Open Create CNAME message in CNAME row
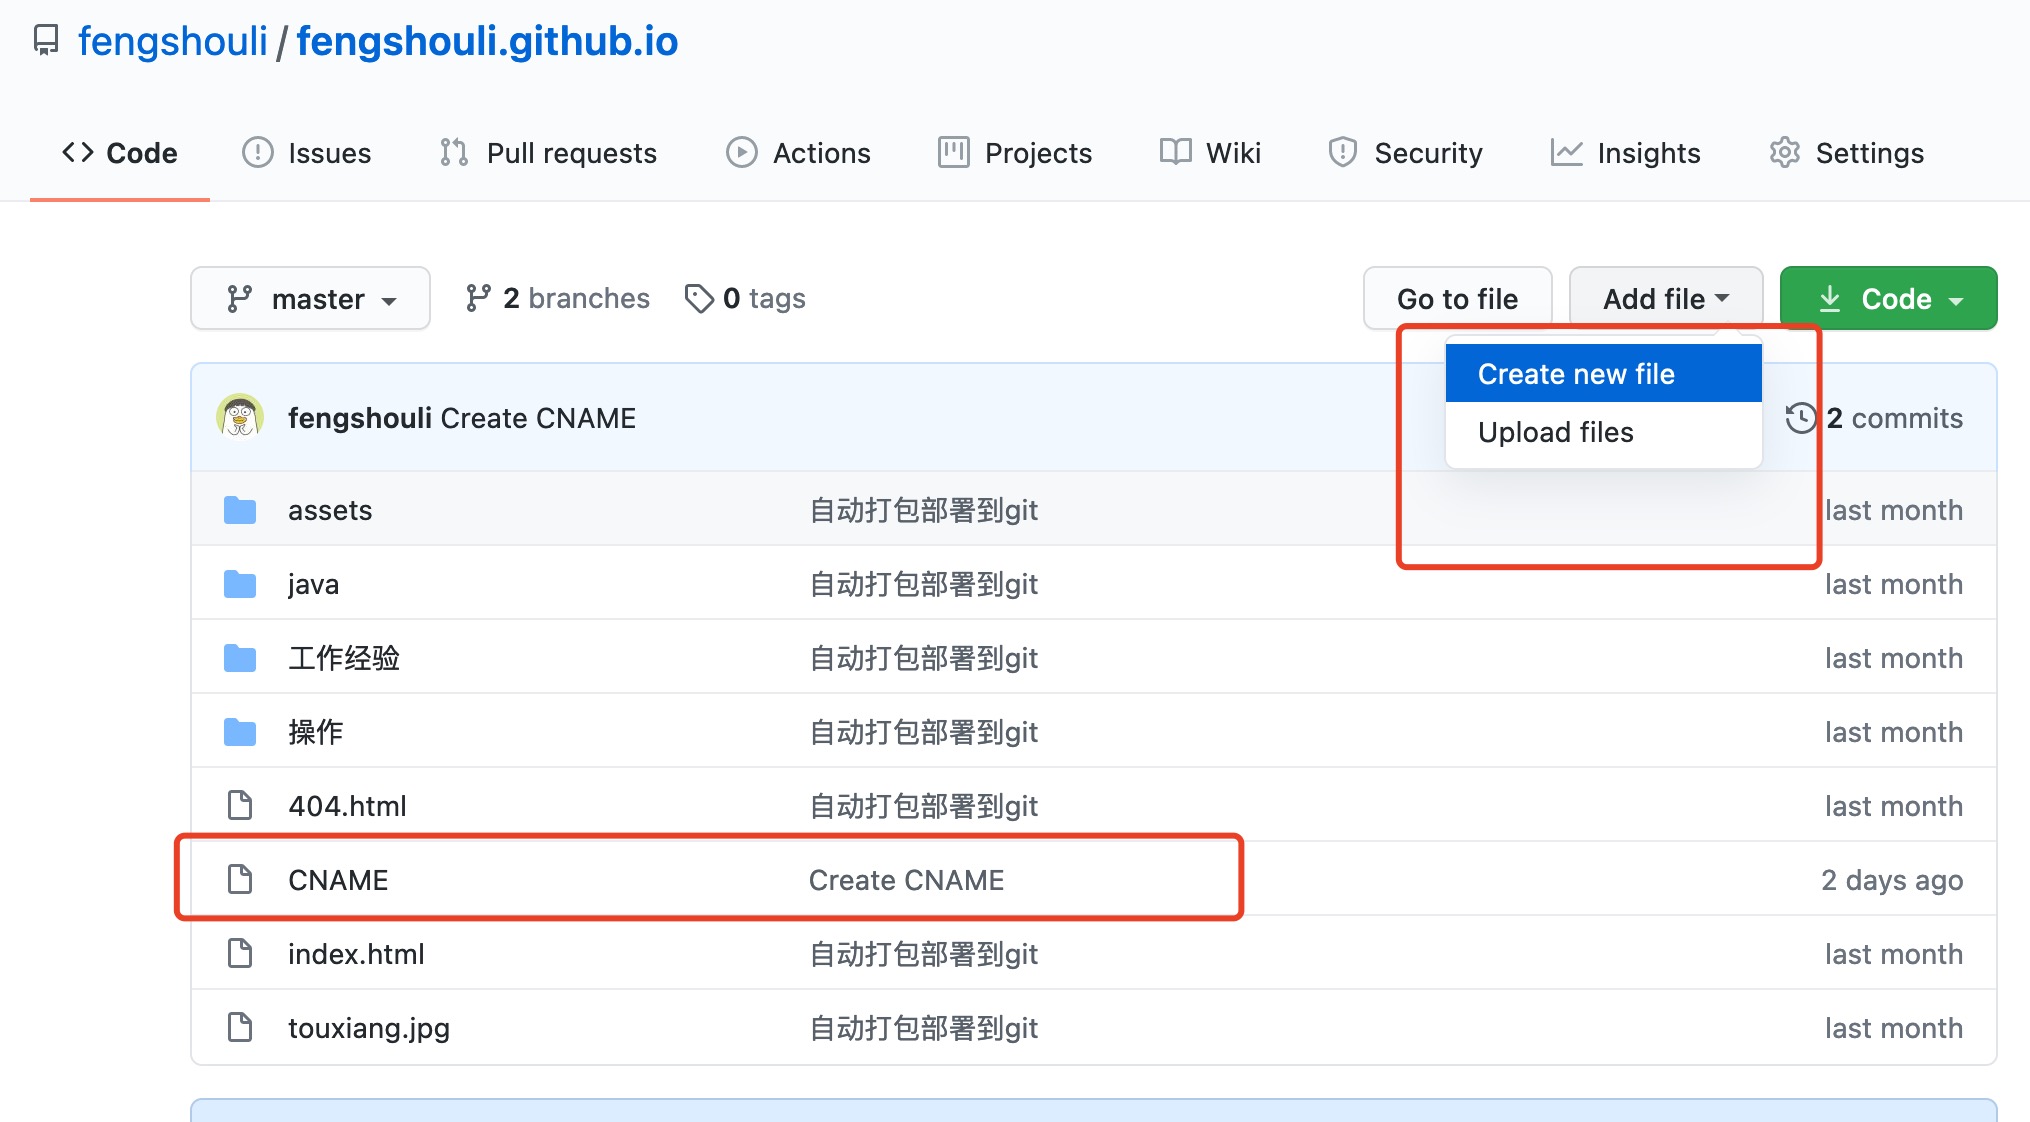 point(906,880)
